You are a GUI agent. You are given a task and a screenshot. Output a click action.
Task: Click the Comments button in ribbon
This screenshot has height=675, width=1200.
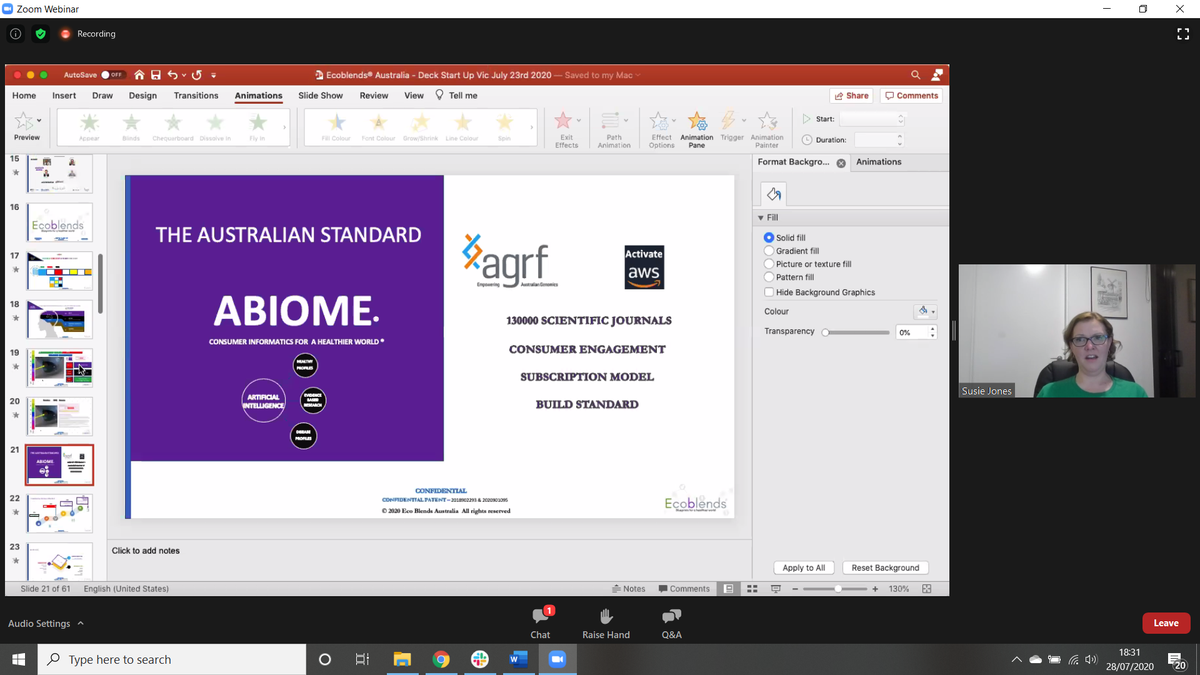[x=911, y=96]
